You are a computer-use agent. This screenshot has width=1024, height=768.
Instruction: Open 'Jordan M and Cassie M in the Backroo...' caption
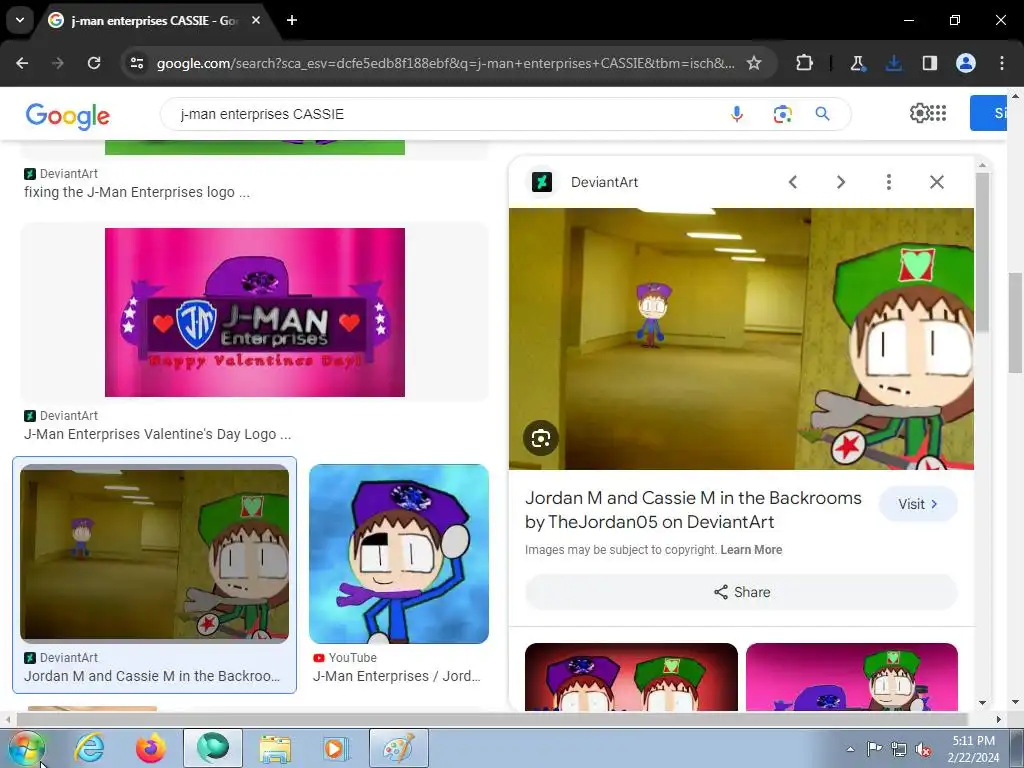pos(152,676)
